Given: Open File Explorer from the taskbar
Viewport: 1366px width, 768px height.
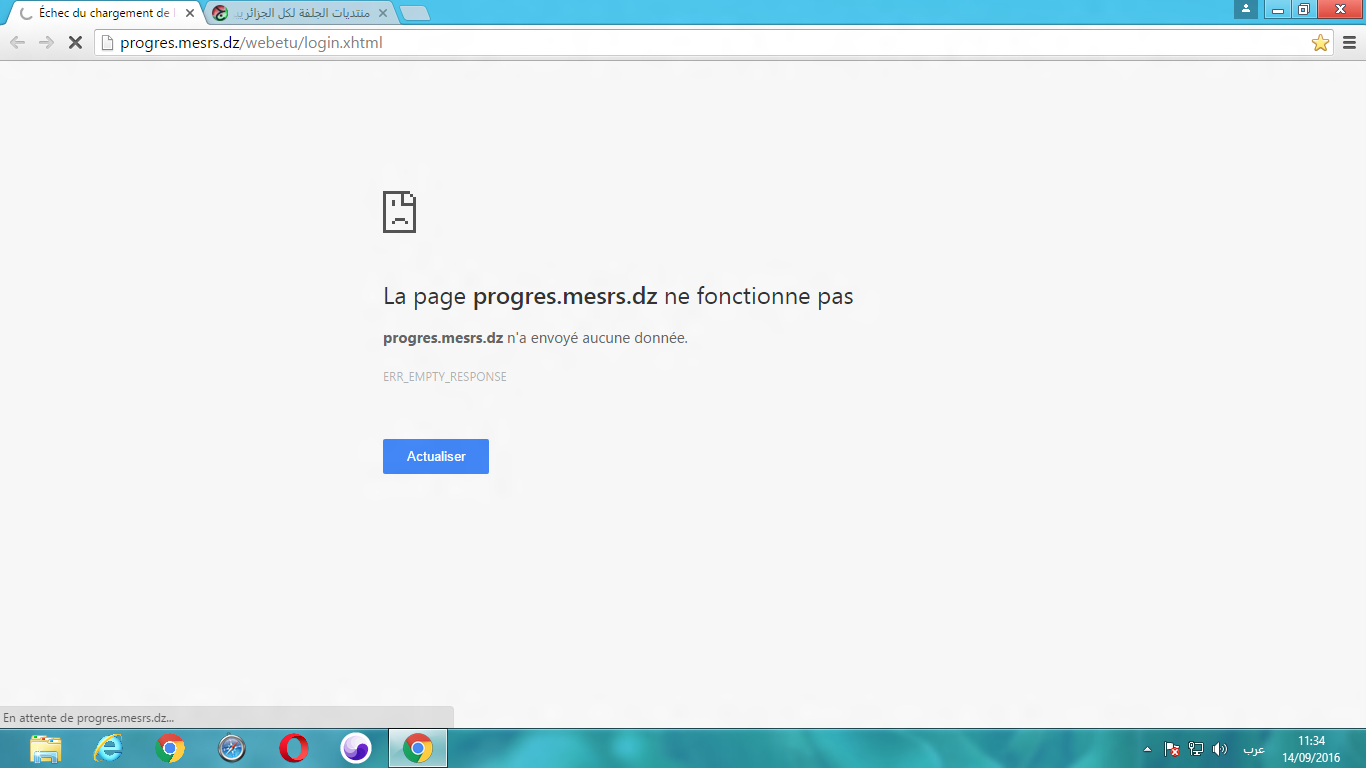Looking at the screenshot, I should click(46, 748).
